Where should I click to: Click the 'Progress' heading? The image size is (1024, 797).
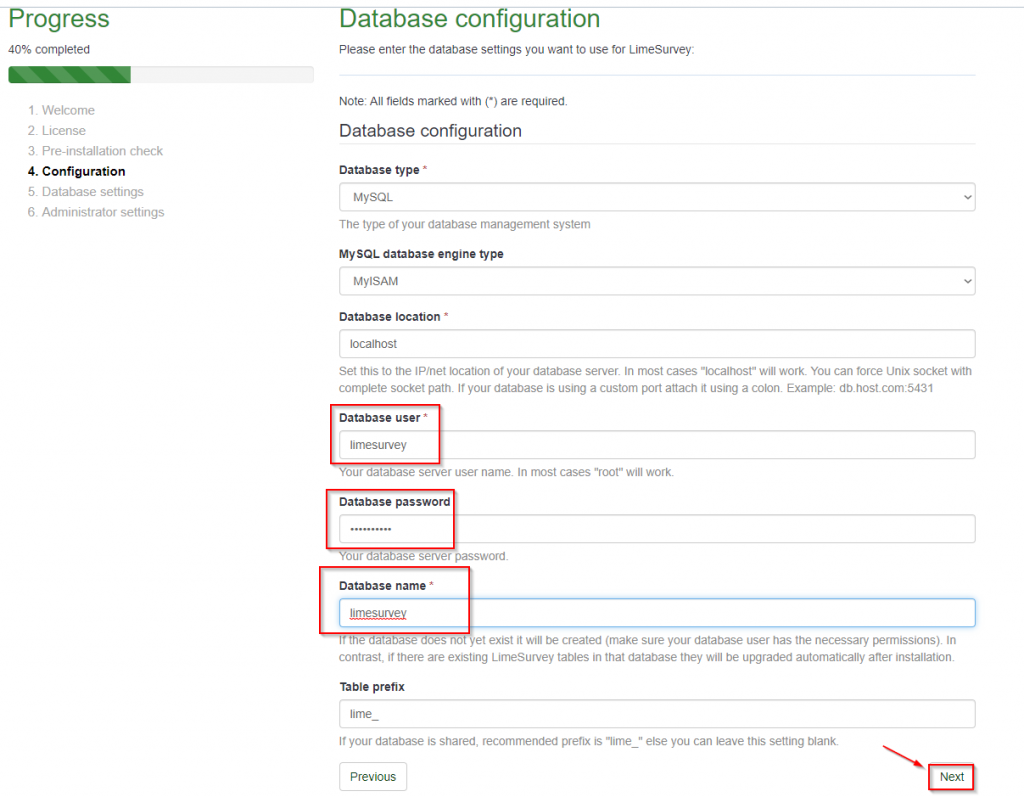click(x=59, y=18)
